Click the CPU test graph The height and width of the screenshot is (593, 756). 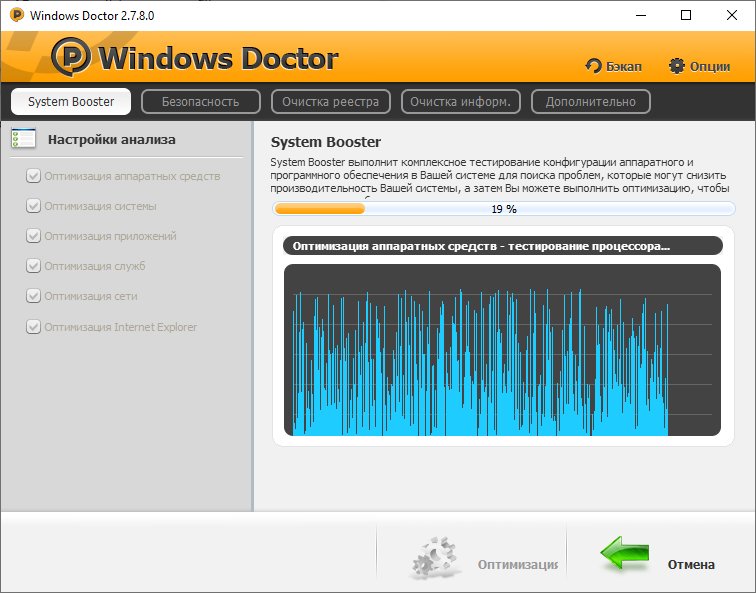[502, 350]
